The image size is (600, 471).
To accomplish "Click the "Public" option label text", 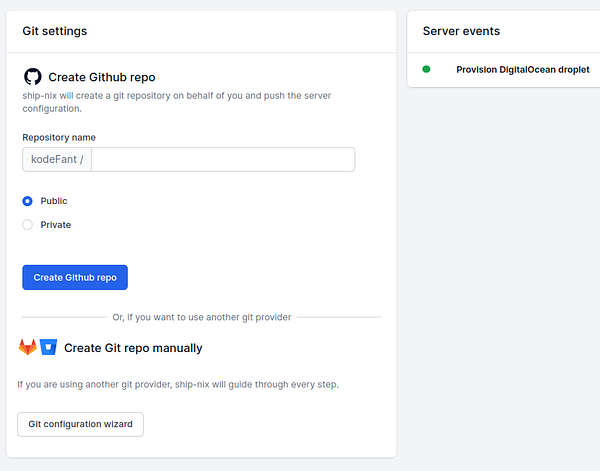I will [54, 201].
